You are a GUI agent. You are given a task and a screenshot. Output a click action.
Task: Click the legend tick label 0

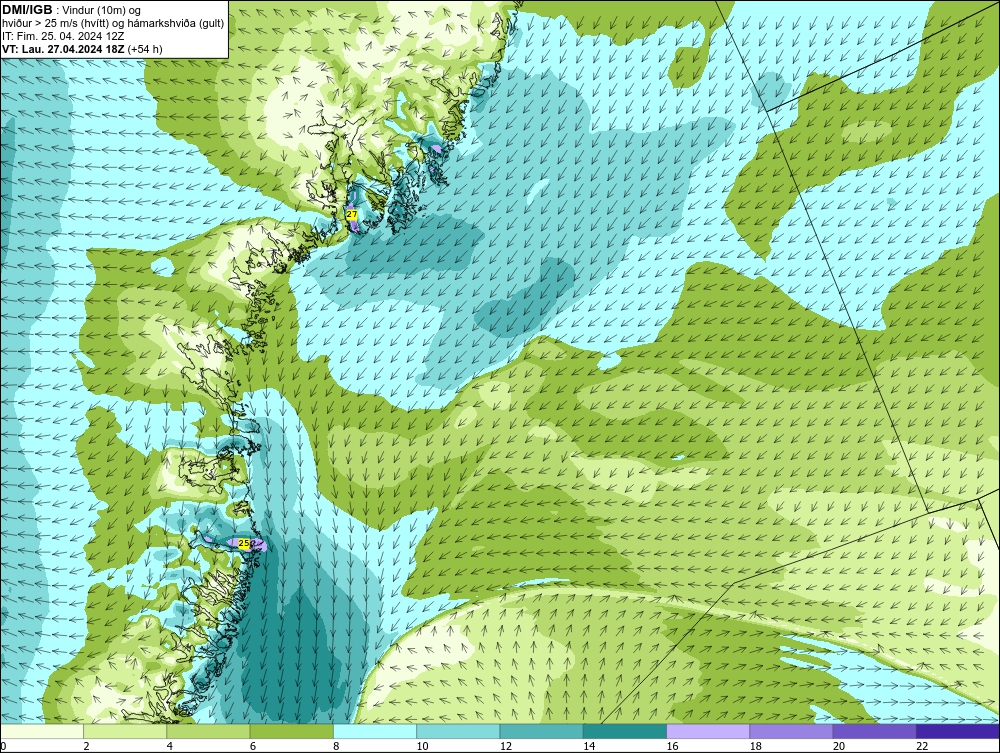pyautogui.click(x=3, y=747)
